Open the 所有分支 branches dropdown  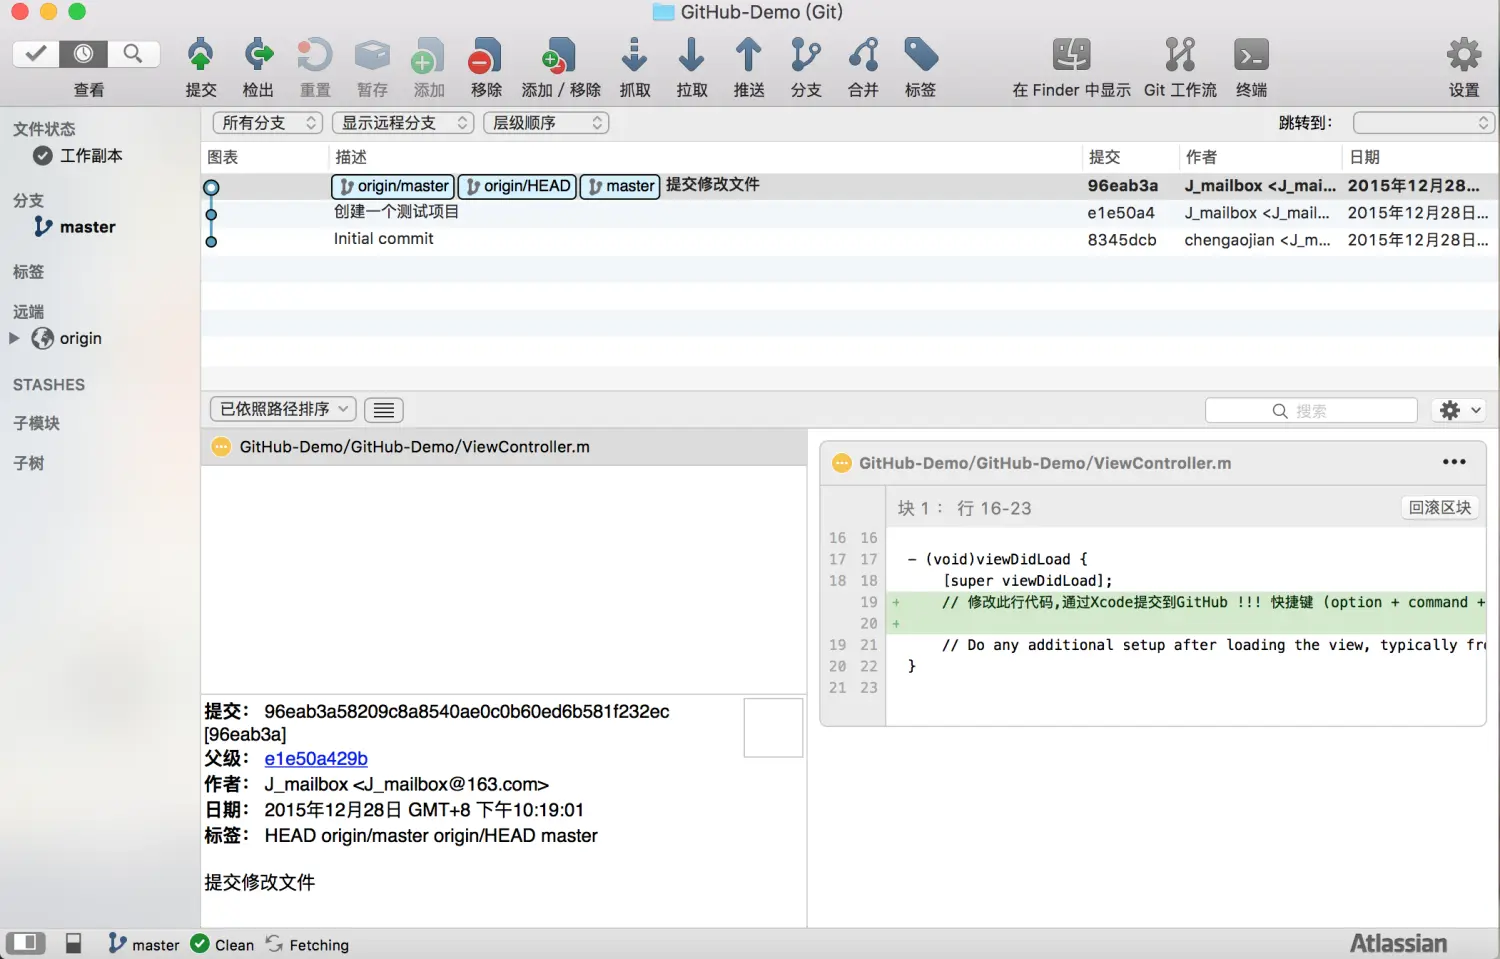click(x=267, y=123)
